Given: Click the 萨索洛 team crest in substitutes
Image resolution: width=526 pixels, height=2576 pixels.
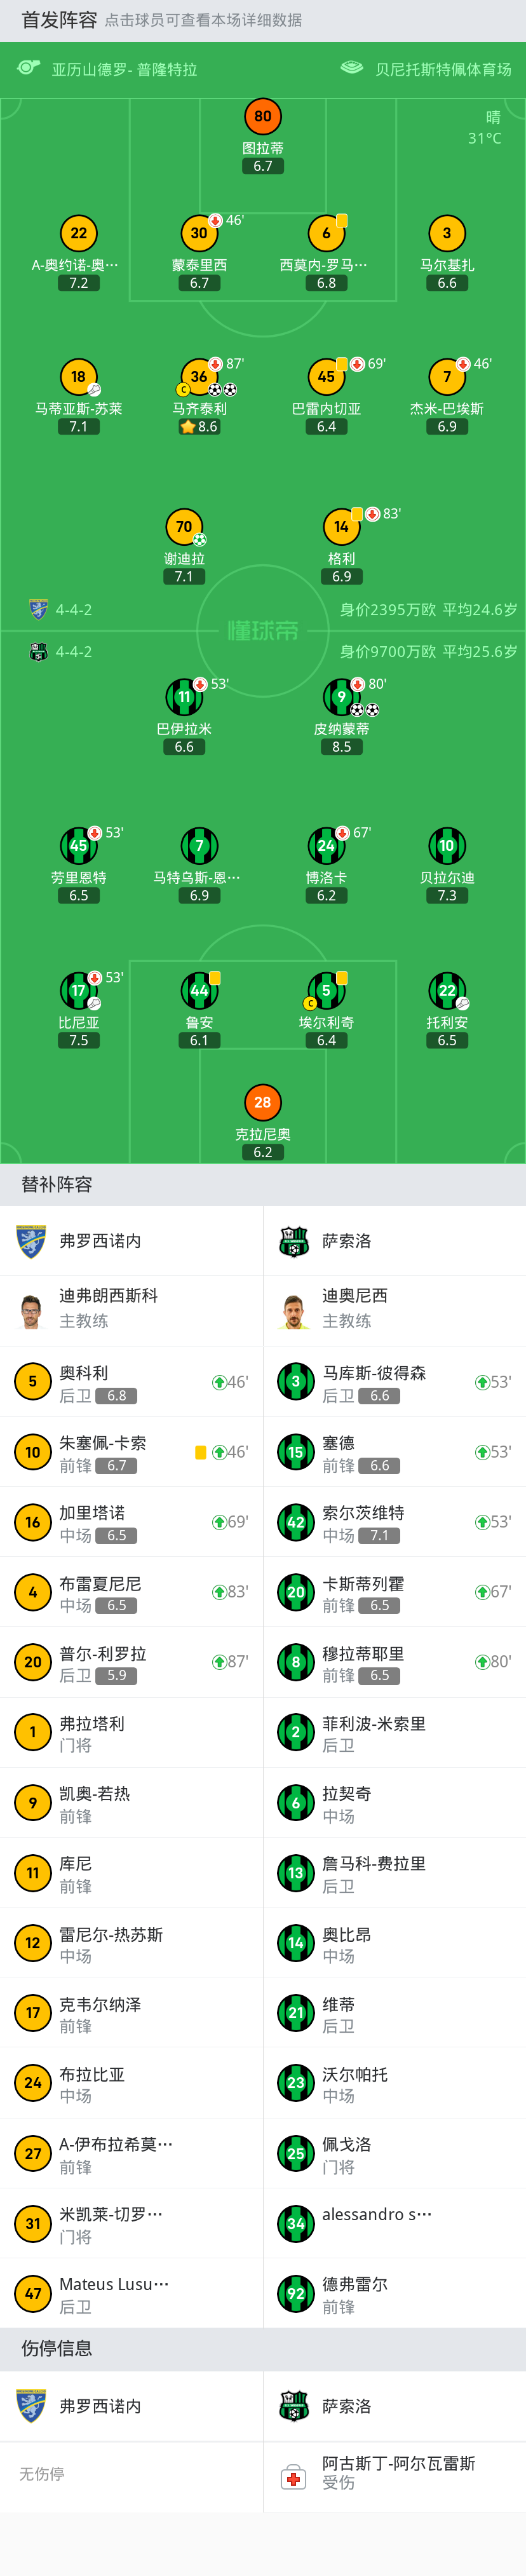Looking at the screenshot, I should [294, 1241].
